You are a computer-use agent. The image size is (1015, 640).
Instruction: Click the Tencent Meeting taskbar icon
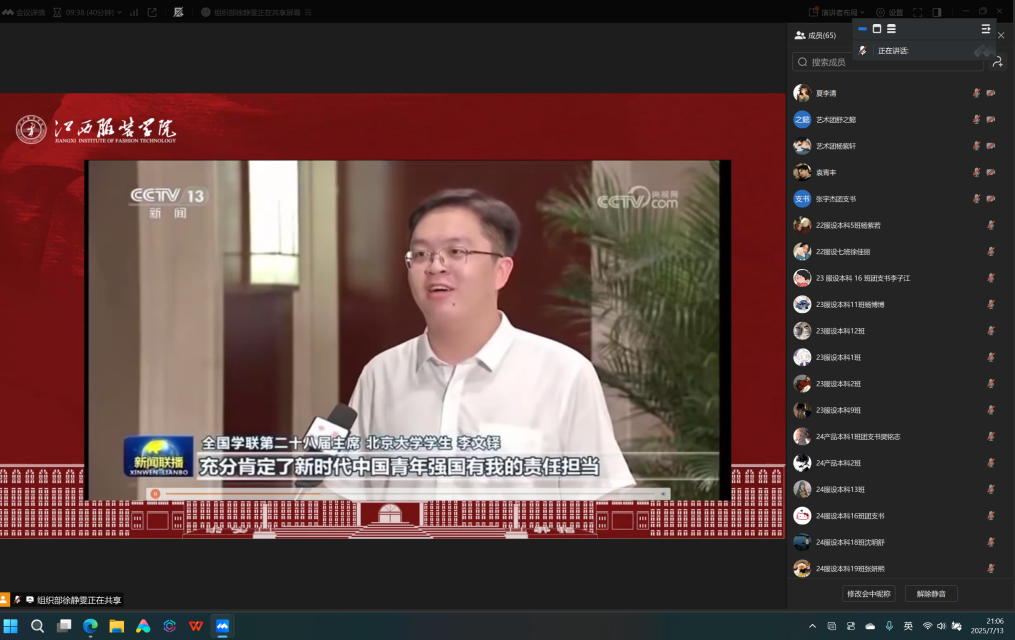pos(222,626)
